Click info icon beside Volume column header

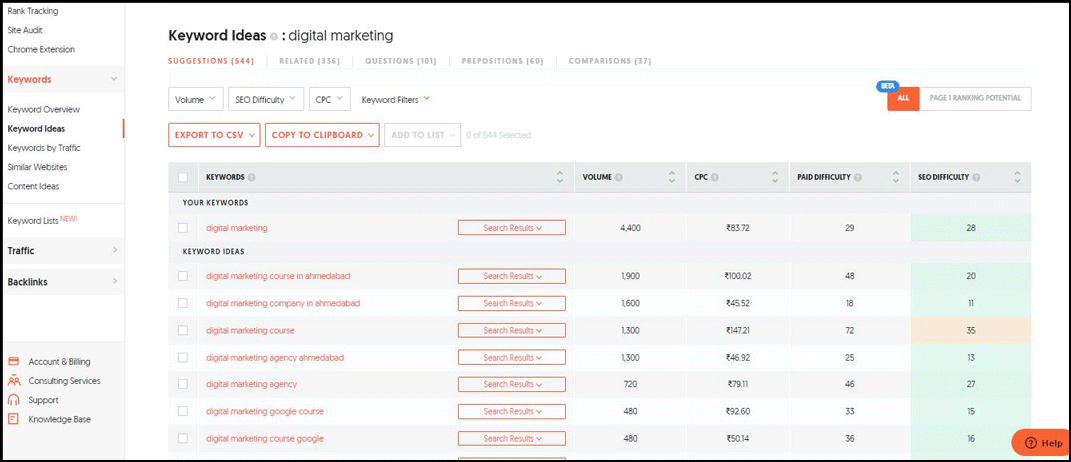coord(620,178)
